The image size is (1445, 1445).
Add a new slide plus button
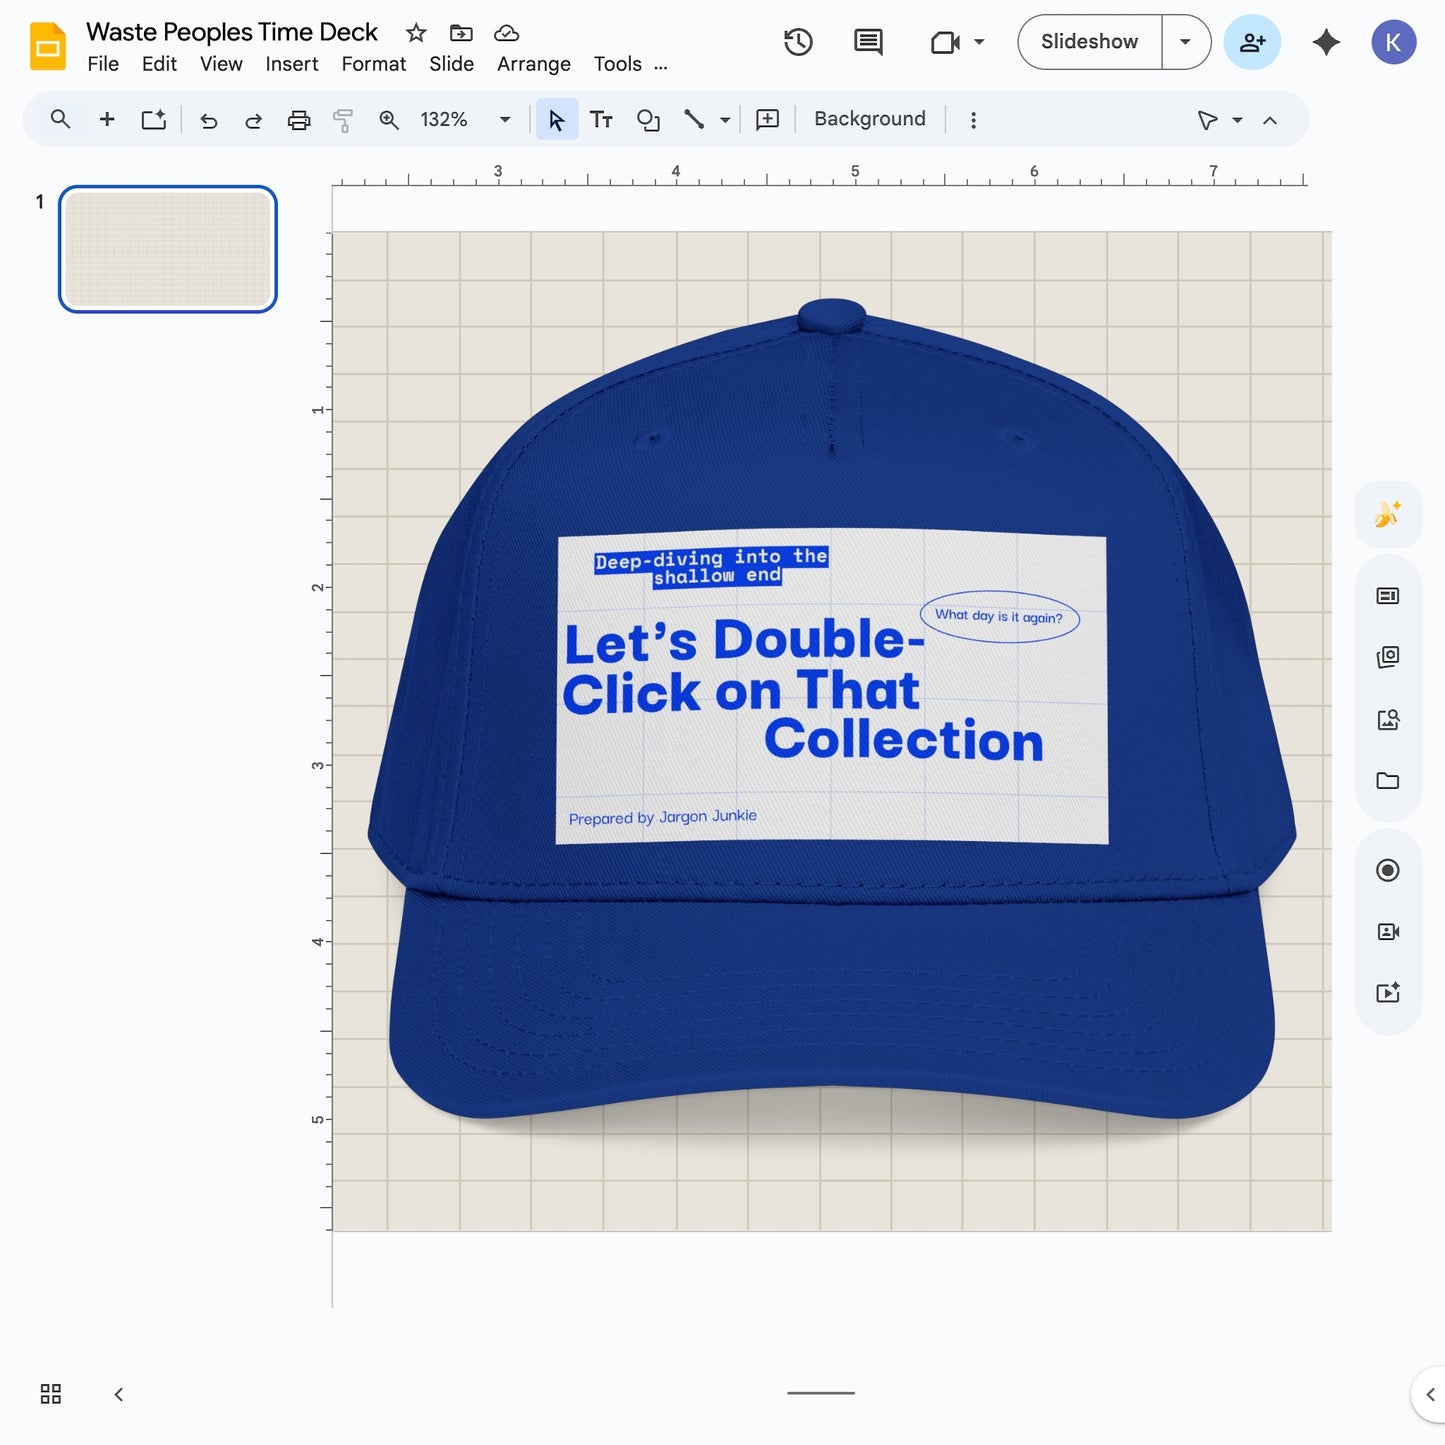[107, 120]
